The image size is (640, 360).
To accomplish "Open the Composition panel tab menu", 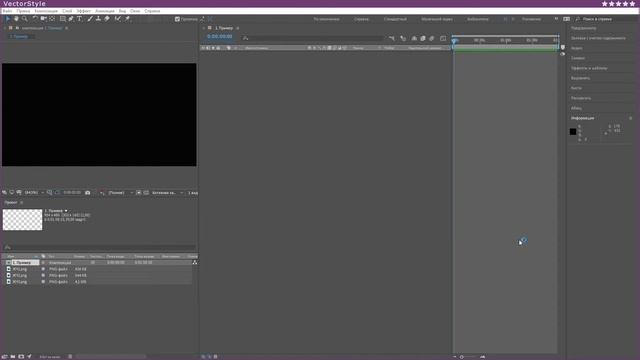I will pos(67,28).
